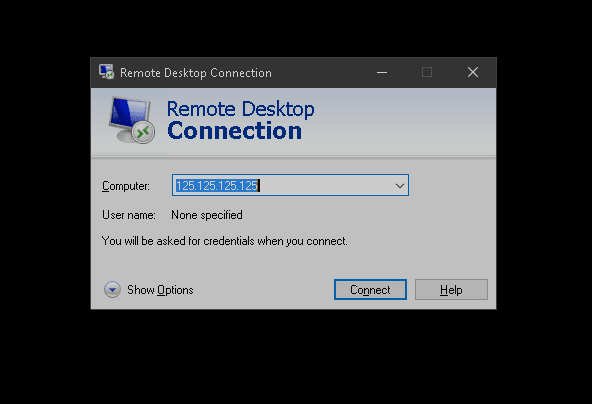
Task: Click the 'None specified' user name text
Action: tap(207, 215)
